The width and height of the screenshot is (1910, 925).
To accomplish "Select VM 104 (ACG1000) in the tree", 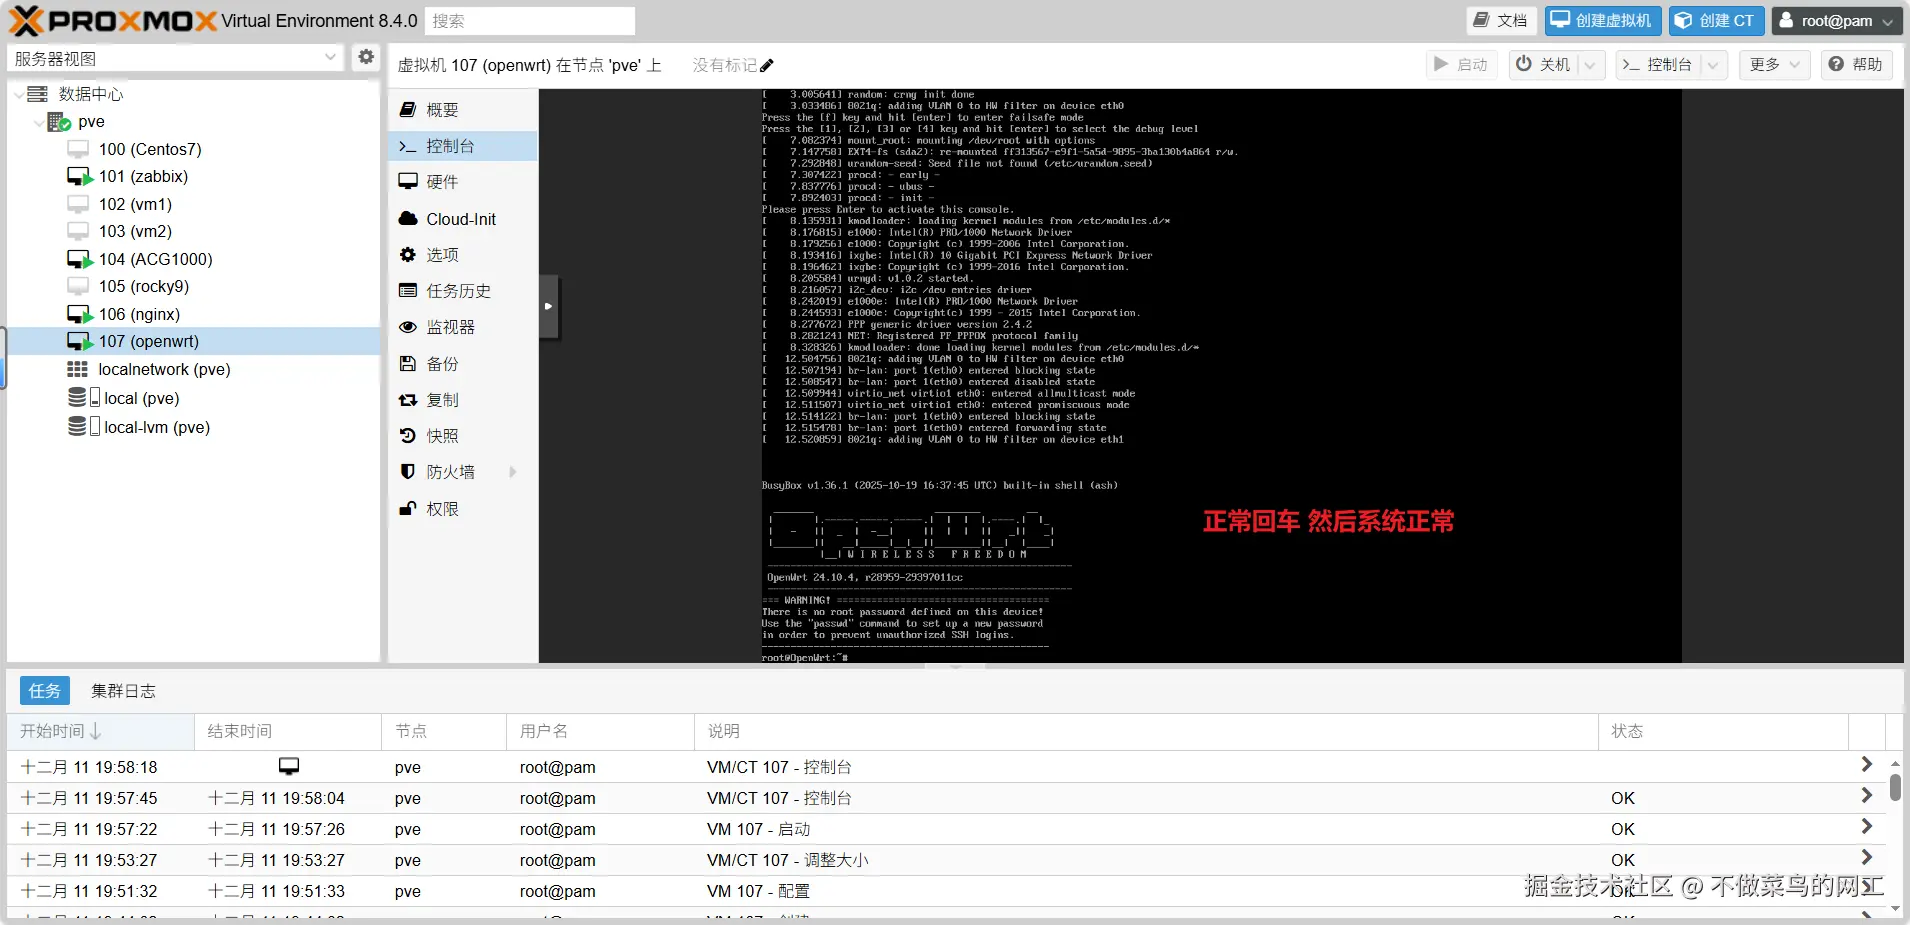I will click(155, 259).
